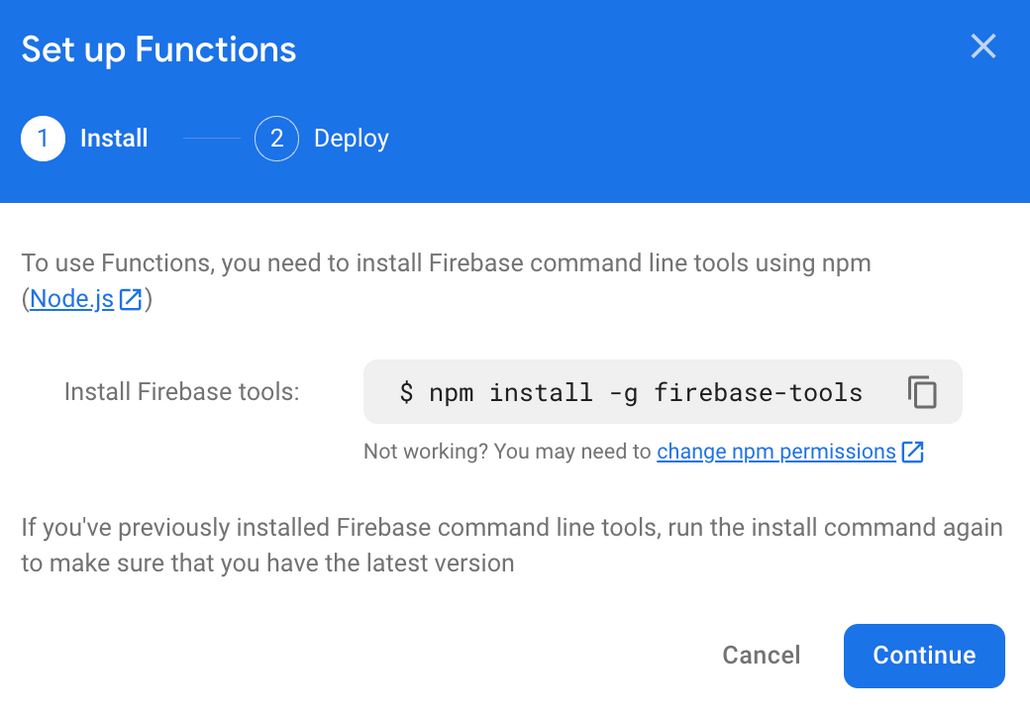Click the external-link icon beside Node.js
This screenshot has height=711, width=1030.
[130, 298]
